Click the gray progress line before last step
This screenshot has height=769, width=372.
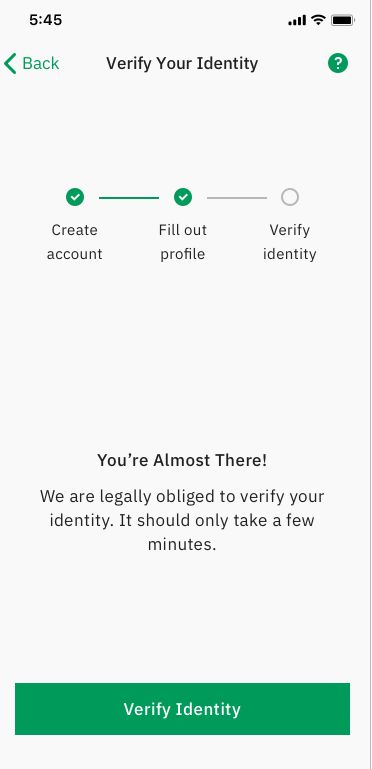click(237, 198)
